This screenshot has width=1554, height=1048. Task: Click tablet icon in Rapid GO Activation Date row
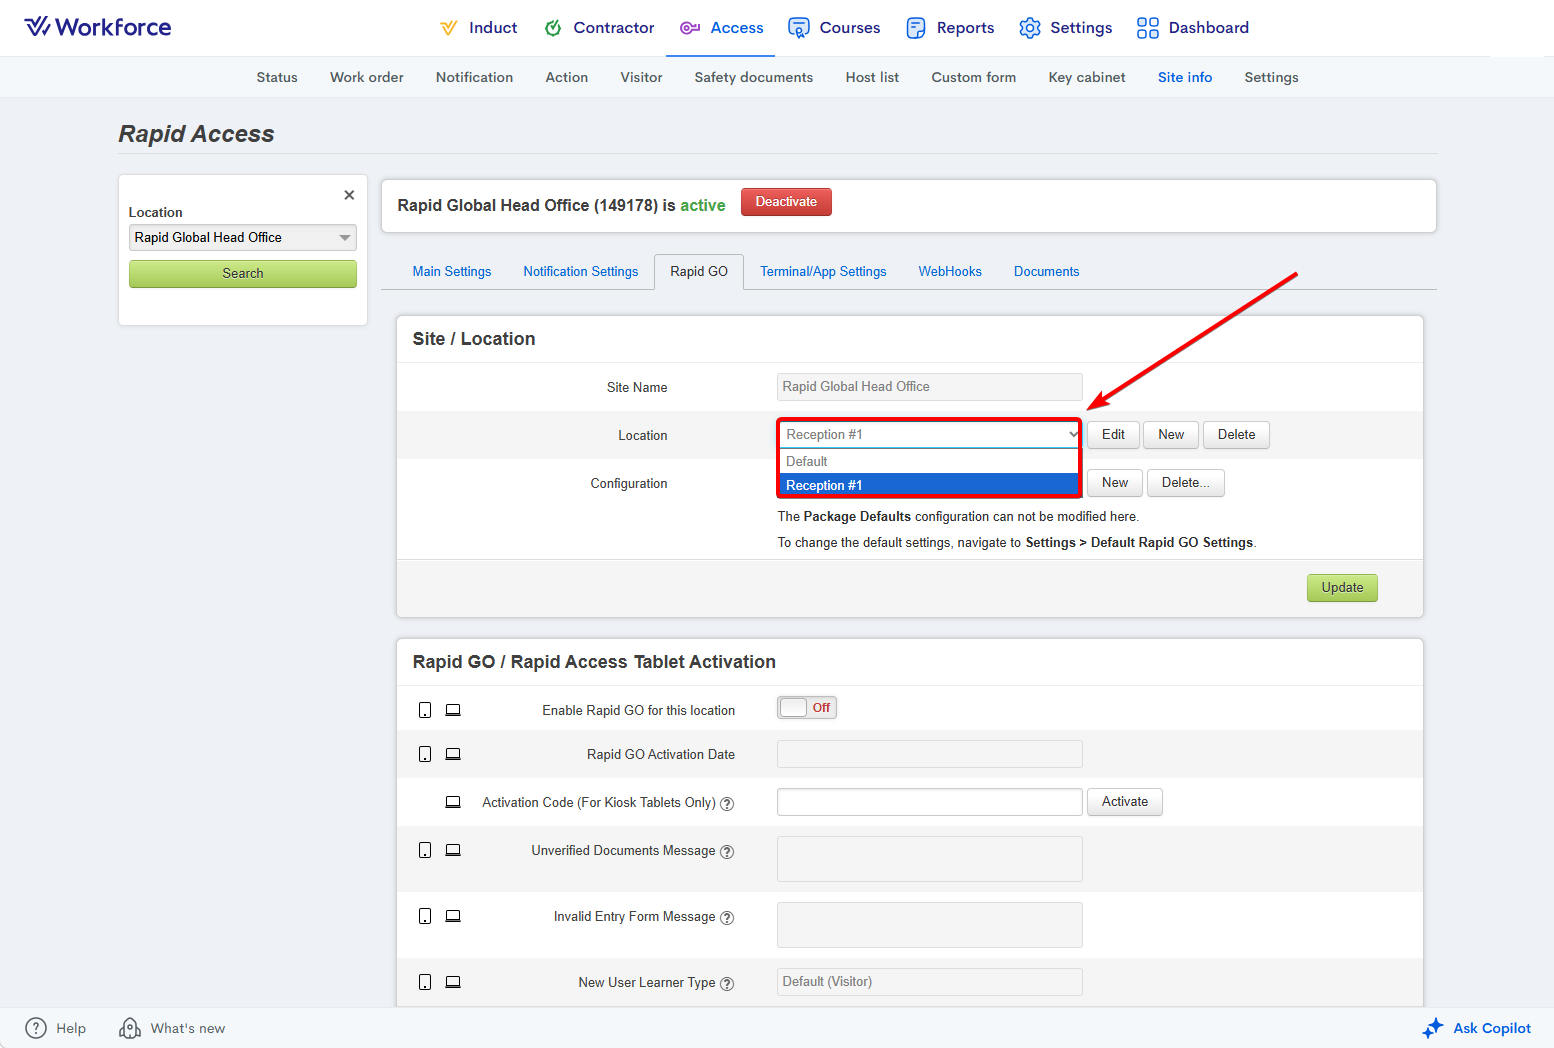(425, 754)
